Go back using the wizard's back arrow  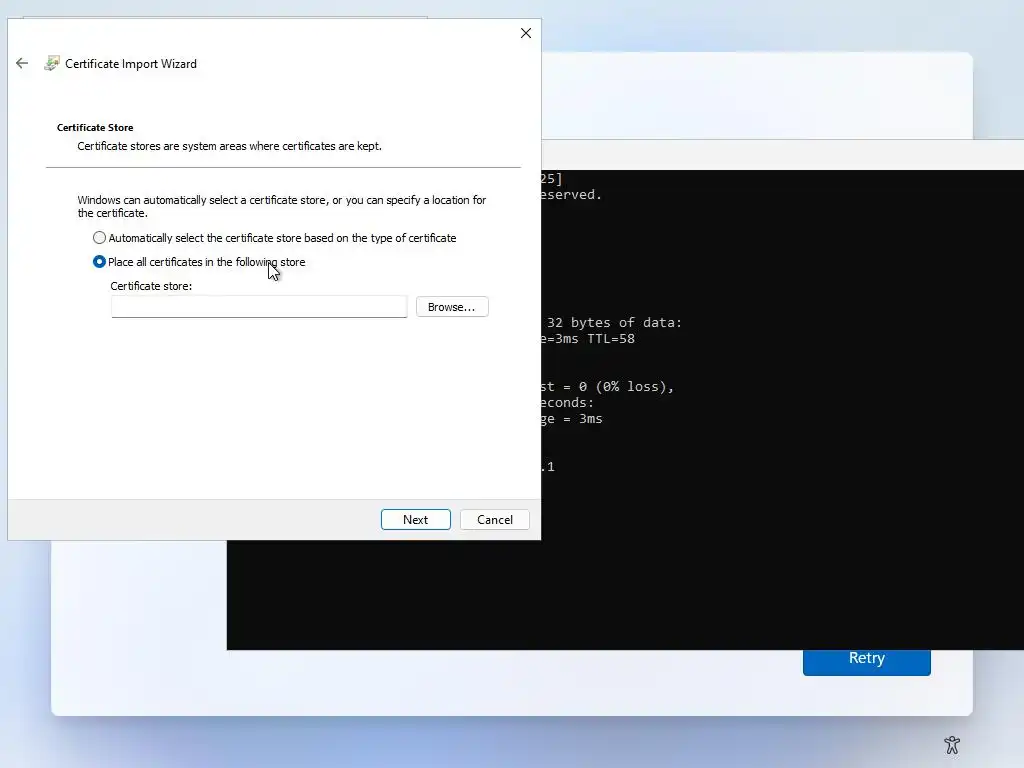22,63
